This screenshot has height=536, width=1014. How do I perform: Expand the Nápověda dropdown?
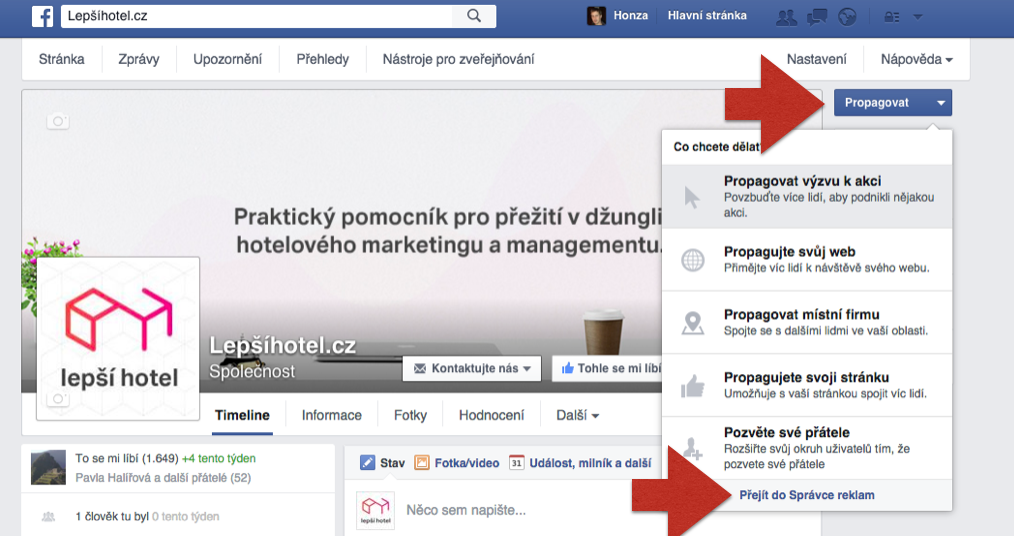pos(917,59)
